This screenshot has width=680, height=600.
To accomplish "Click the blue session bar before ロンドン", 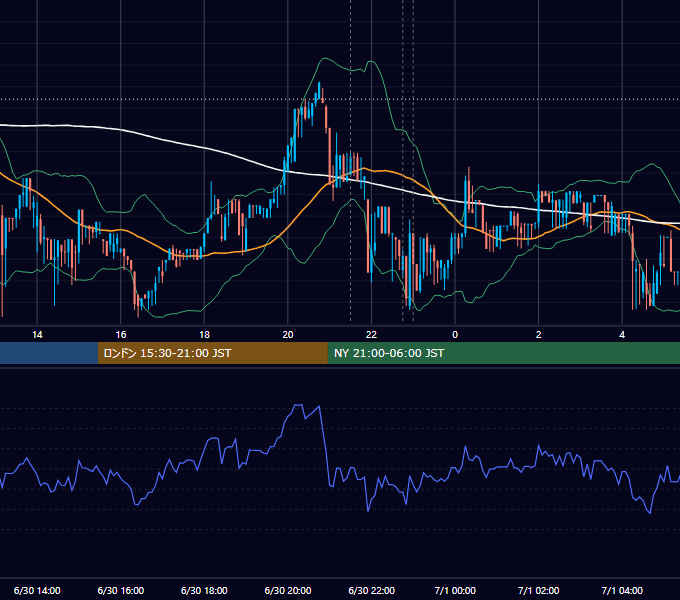I will click(49, 353).
